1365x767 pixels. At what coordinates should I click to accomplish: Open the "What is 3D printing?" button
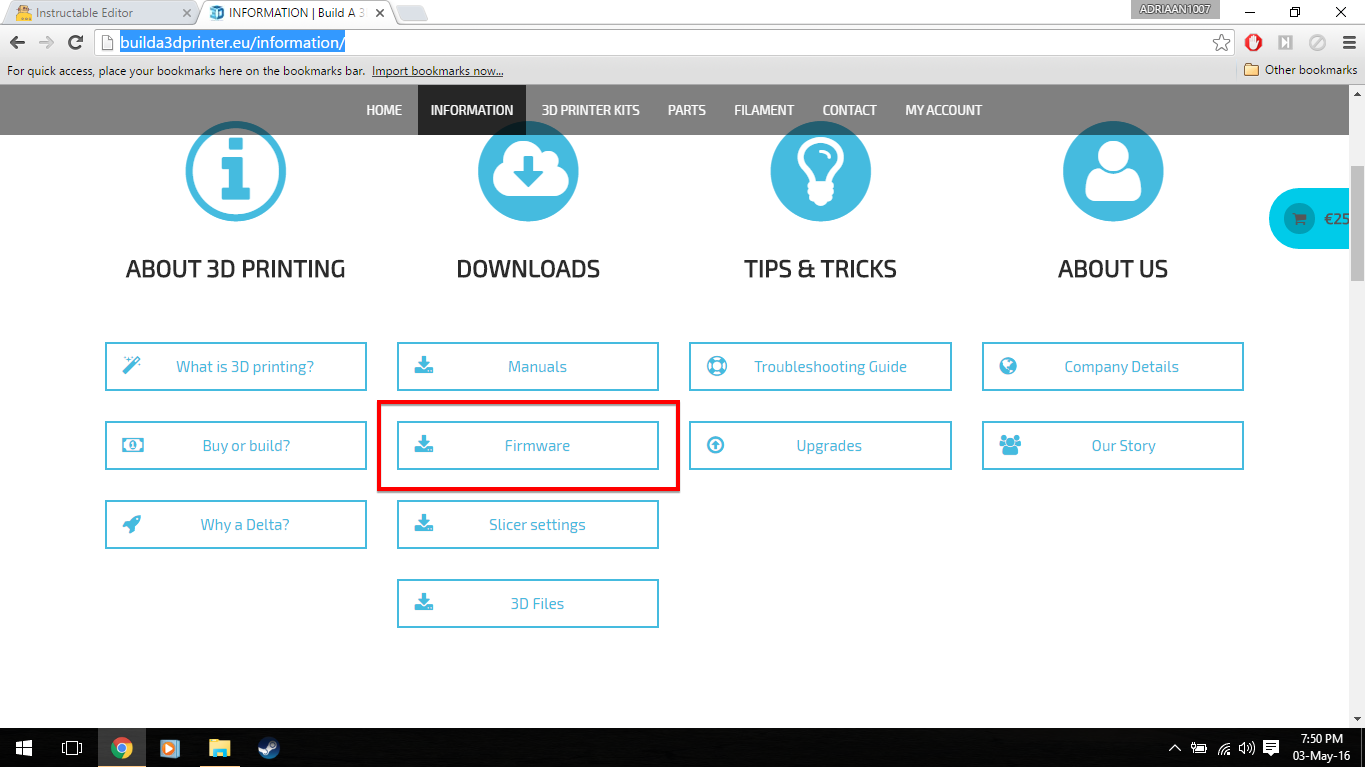[x=236, y=366]
